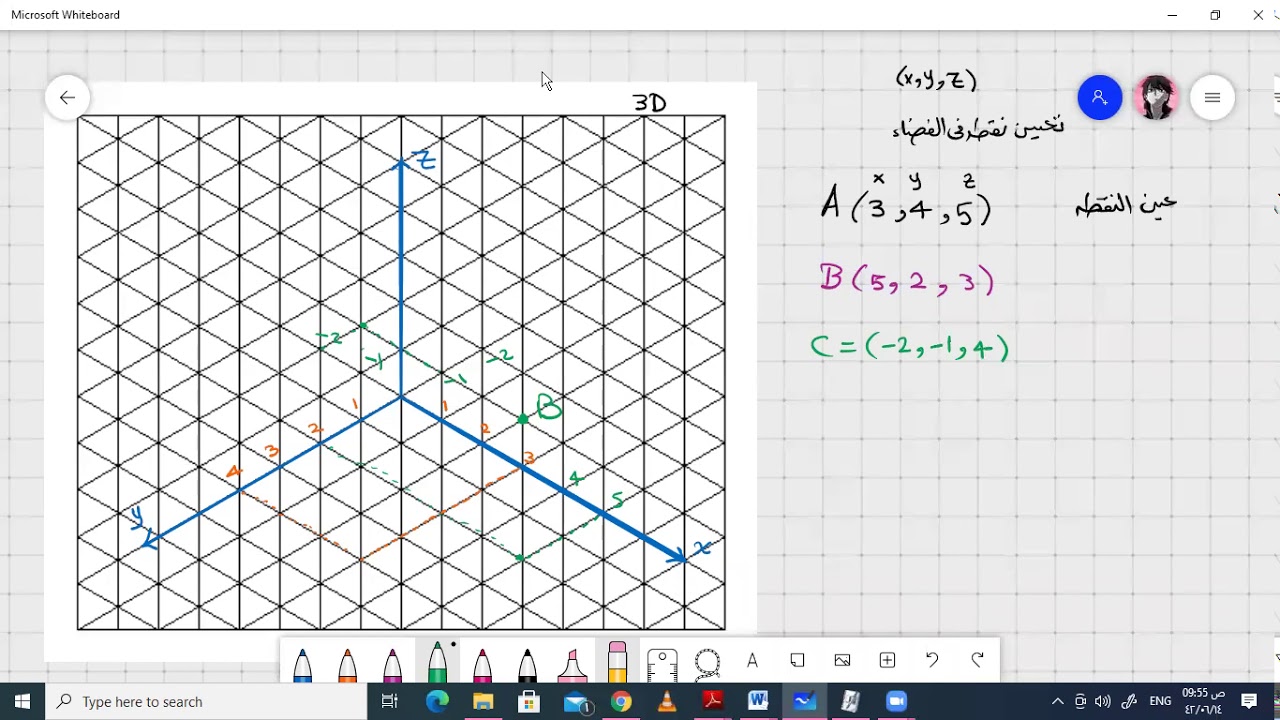Open Task View on the taskbar
The height and width of the screenshot is (720, 1280).
390,701
